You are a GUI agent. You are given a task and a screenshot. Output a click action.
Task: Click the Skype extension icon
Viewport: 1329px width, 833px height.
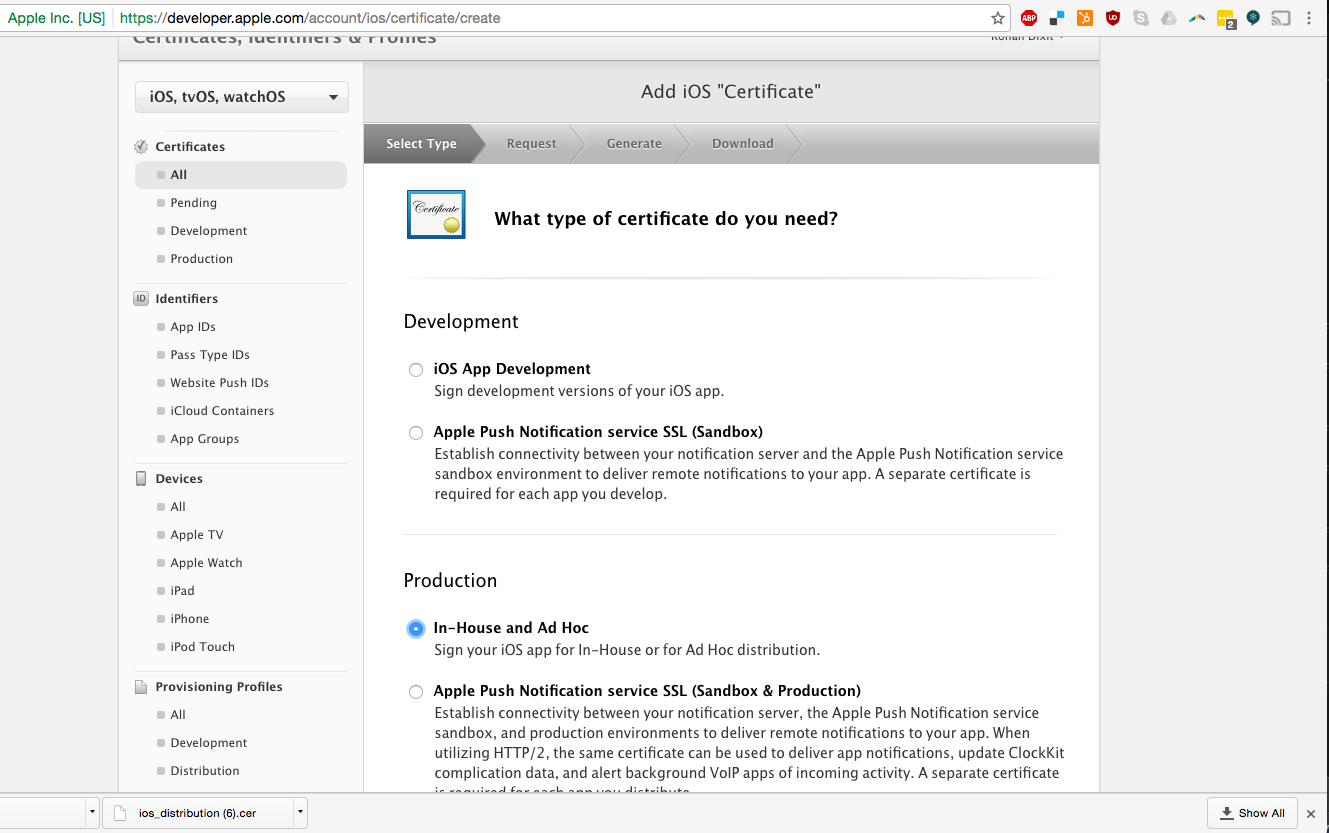[1141, 18]
